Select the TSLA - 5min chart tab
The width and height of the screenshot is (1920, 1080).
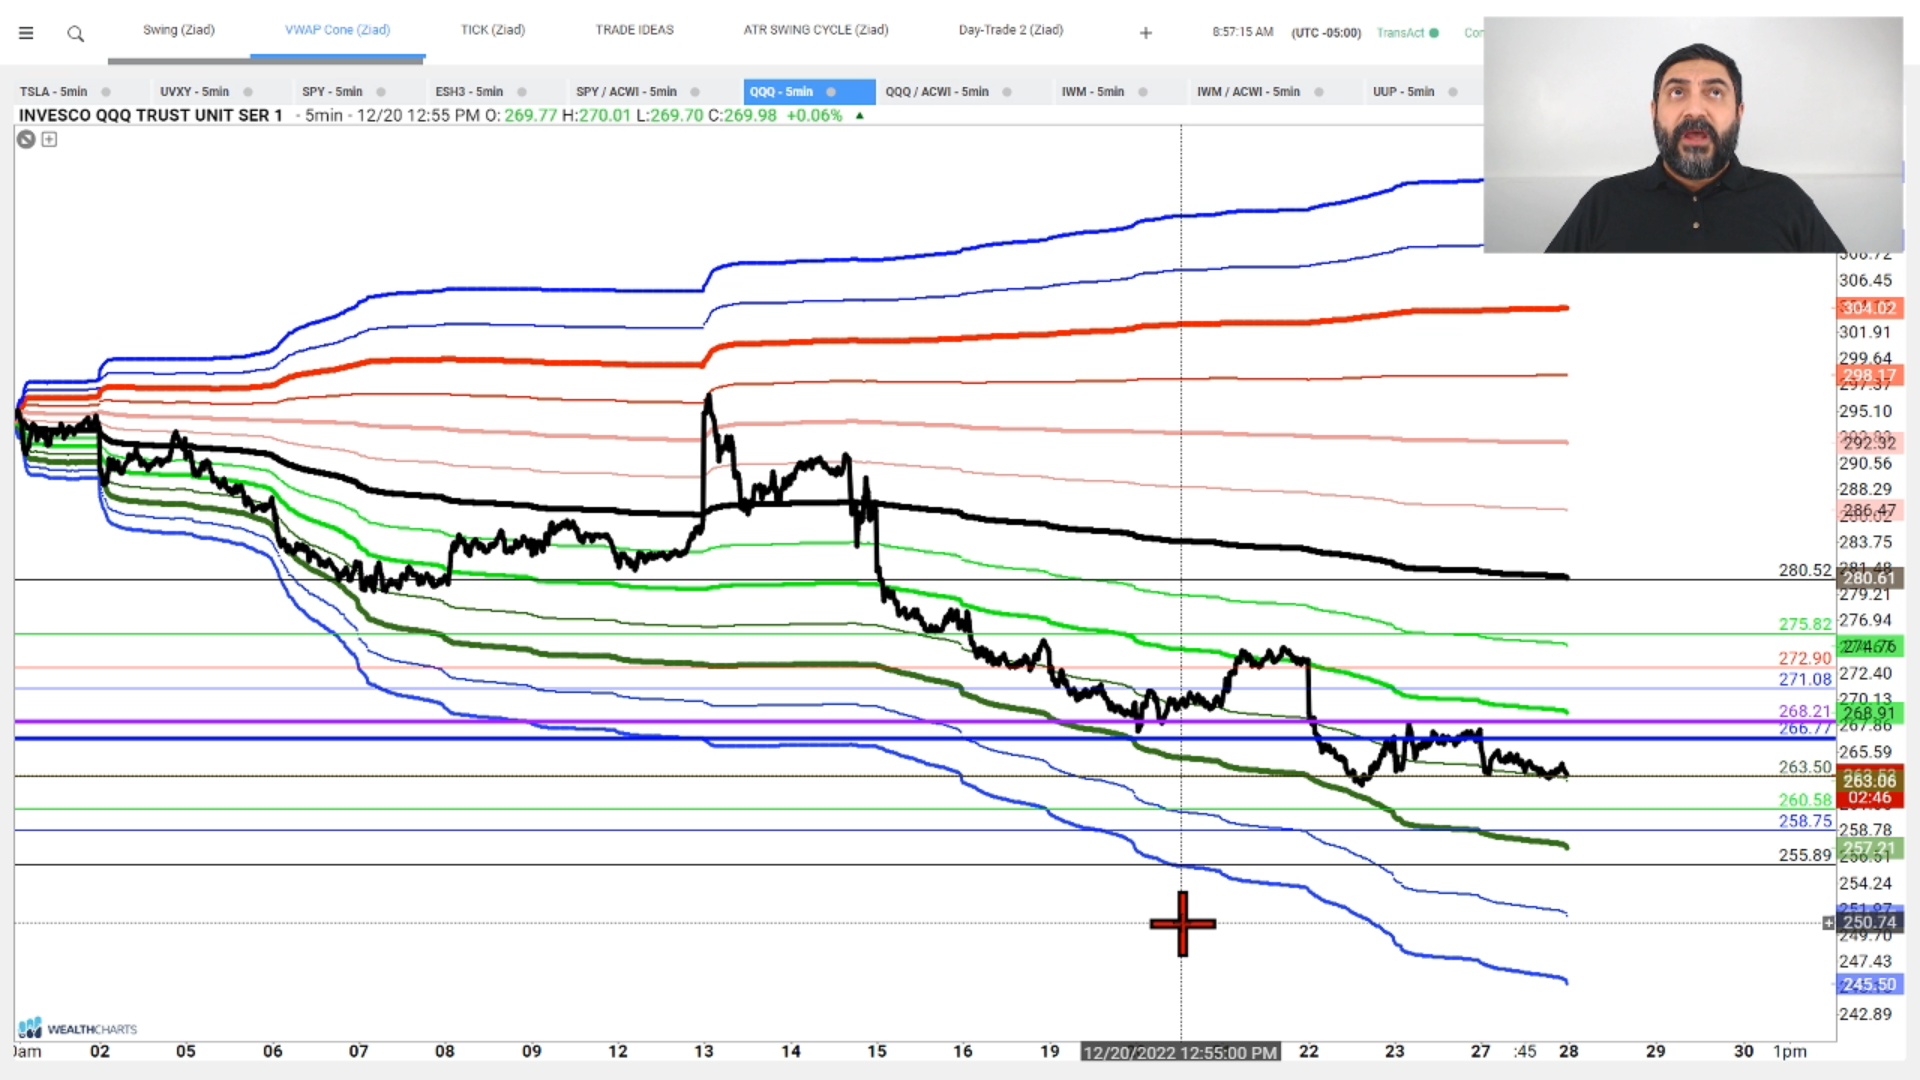[54, 92]
